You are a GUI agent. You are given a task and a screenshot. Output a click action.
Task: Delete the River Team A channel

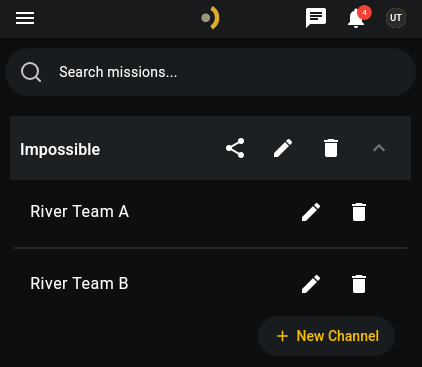point(359,212)
